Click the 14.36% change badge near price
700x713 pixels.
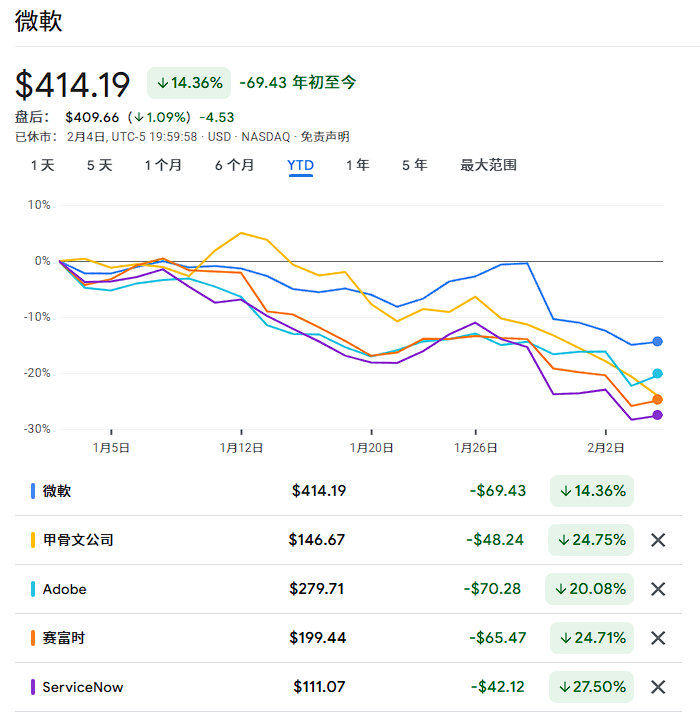coord(189,83)
